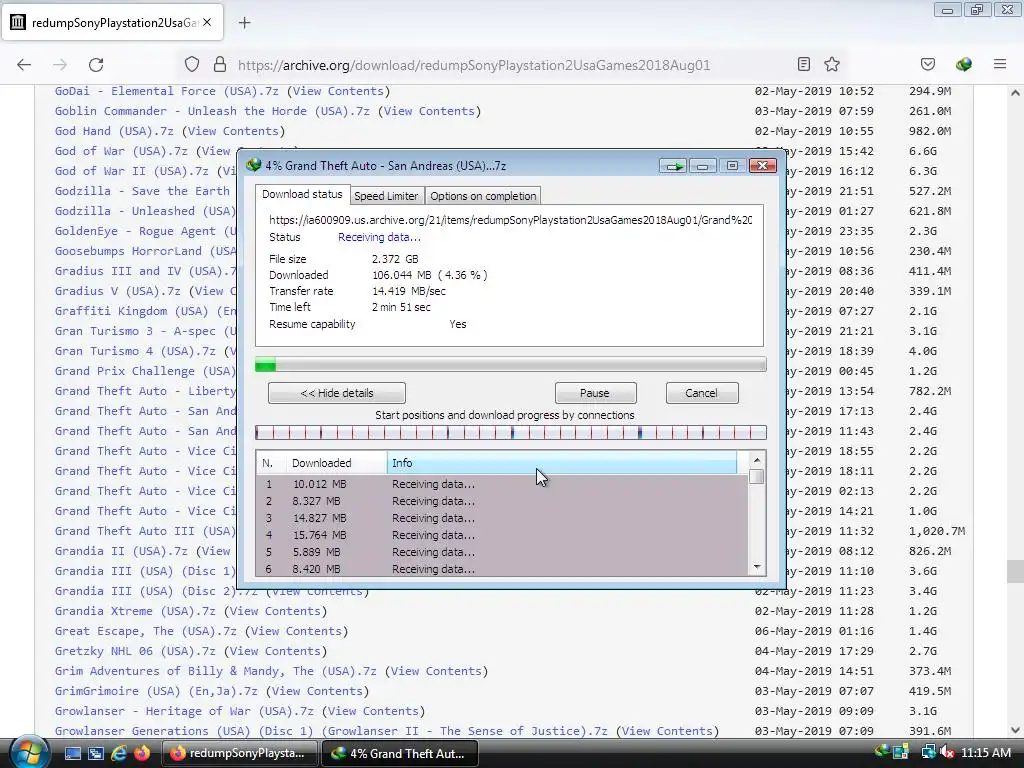
Task: Open Windows Start orb
Action: 28,752
